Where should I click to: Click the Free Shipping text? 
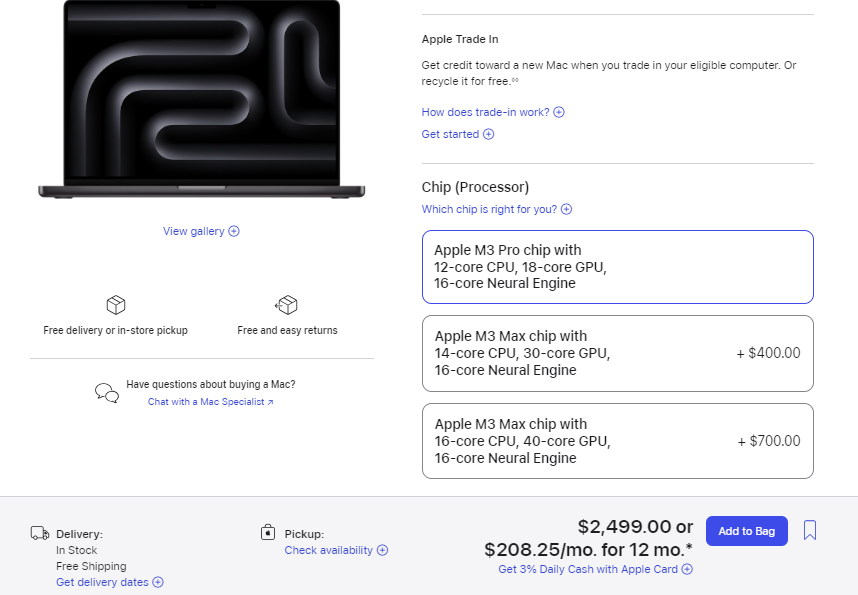(x=91, y=566)
